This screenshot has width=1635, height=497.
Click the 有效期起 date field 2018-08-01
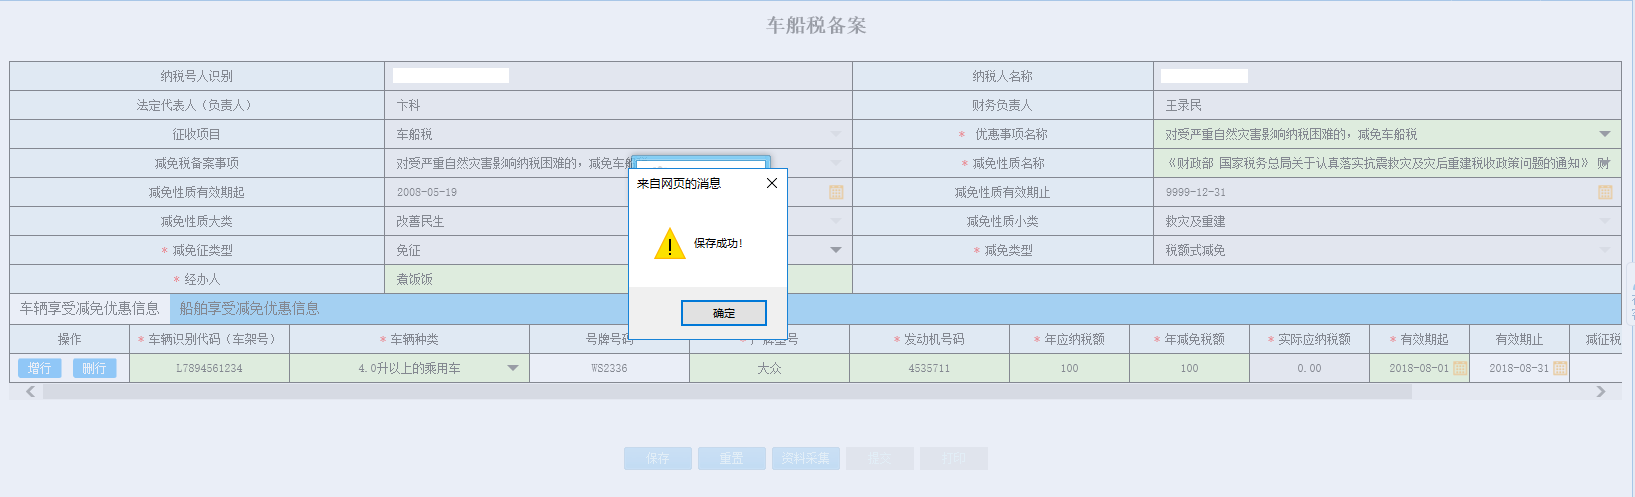point(1419,368)
